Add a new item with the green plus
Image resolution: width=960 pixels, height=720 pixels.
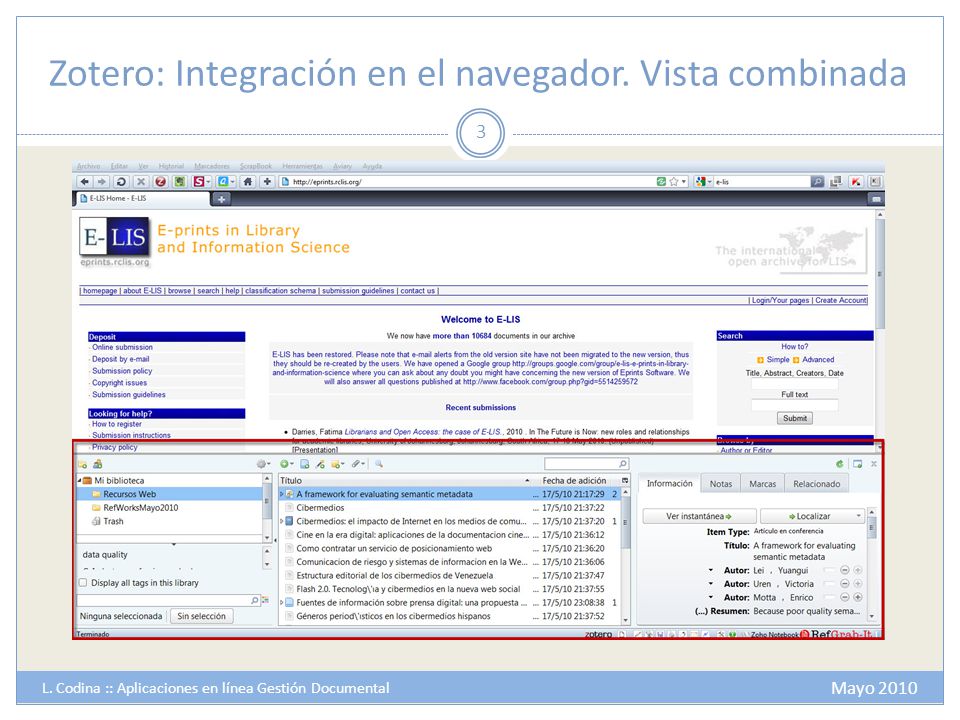tap(285, 464)
